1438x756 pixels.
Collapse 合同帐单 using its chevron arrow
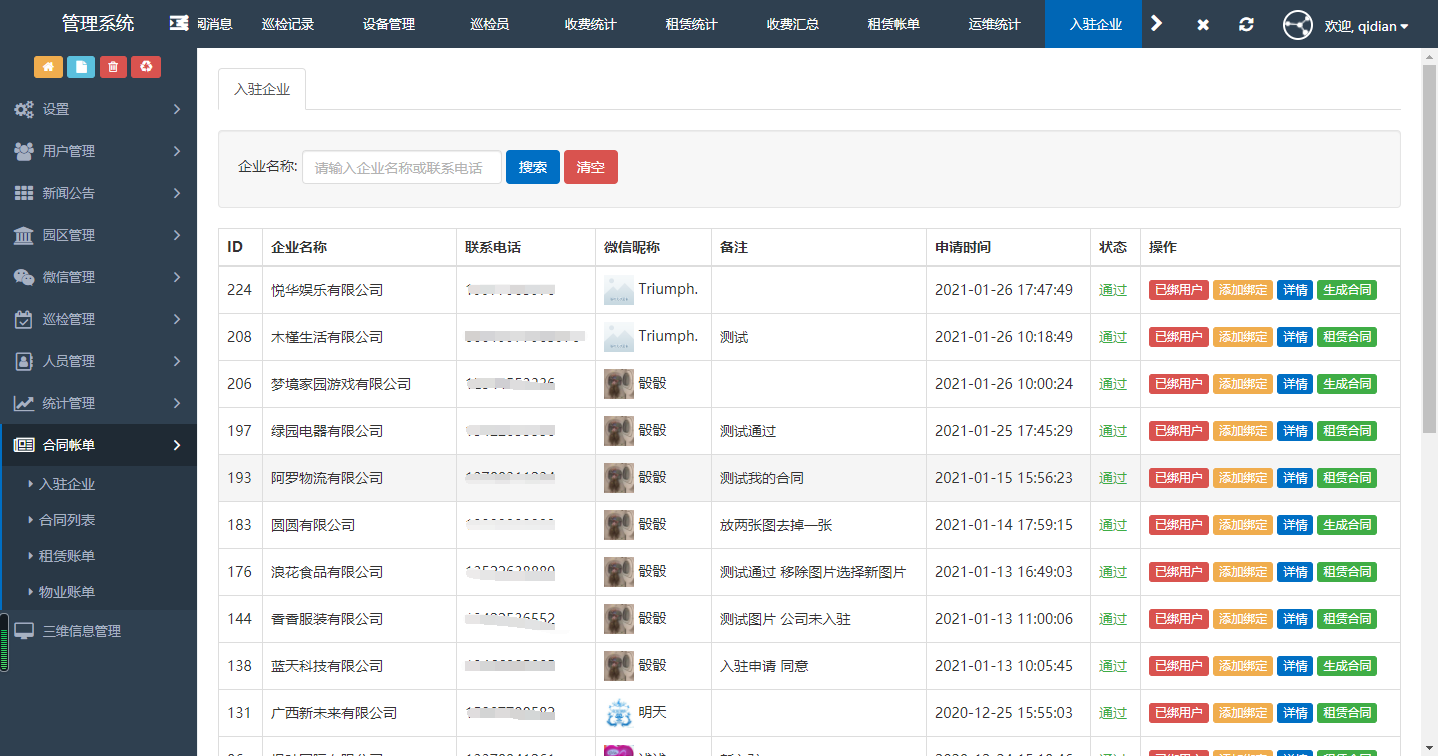tap(177, 445)
